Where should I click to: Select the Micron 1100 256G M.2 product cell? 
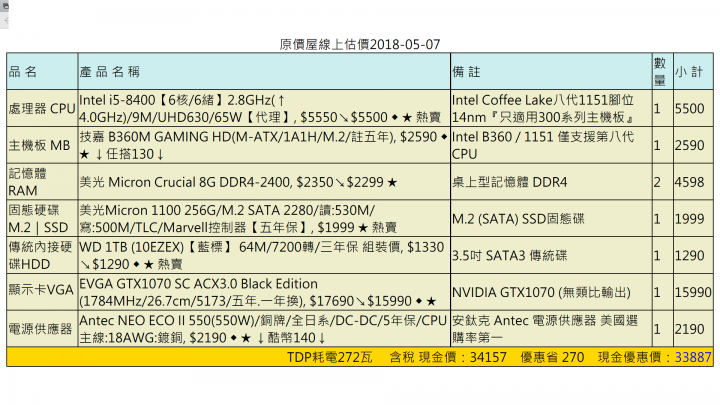point(264,219)
